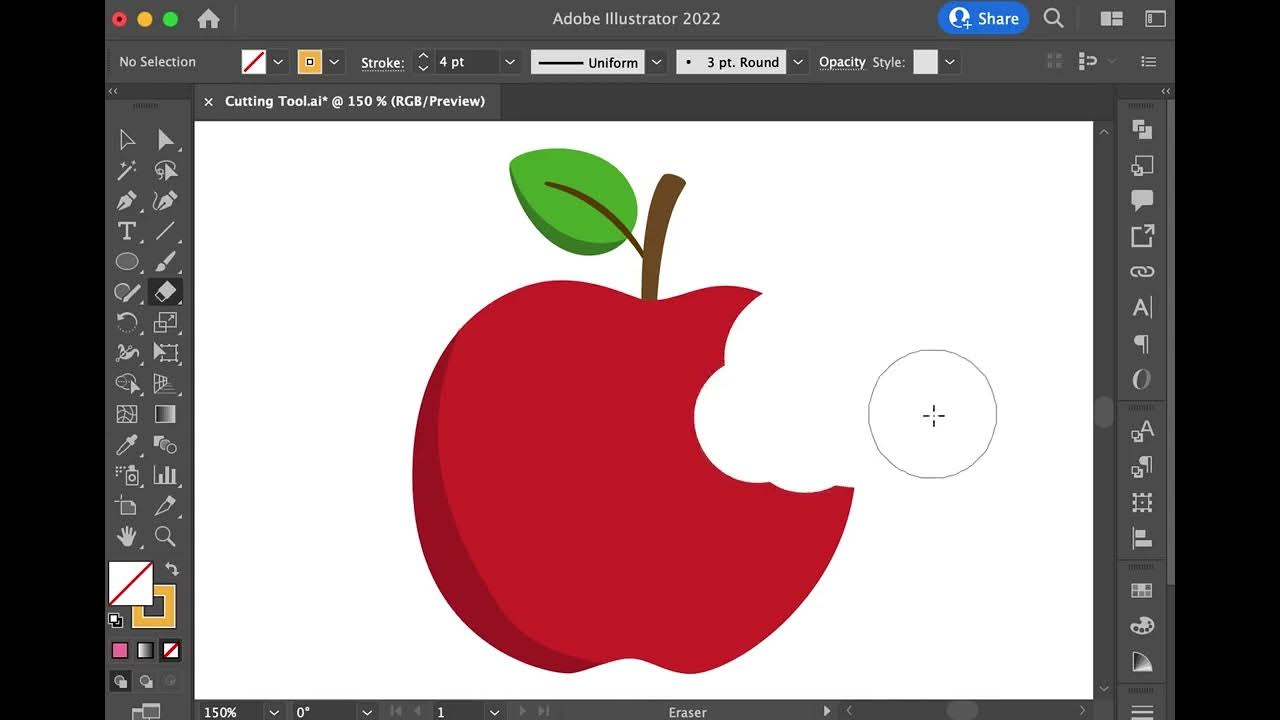Pick the Magic Wand tool
This screenshot has height=720, width=1280.
[127, 170]
